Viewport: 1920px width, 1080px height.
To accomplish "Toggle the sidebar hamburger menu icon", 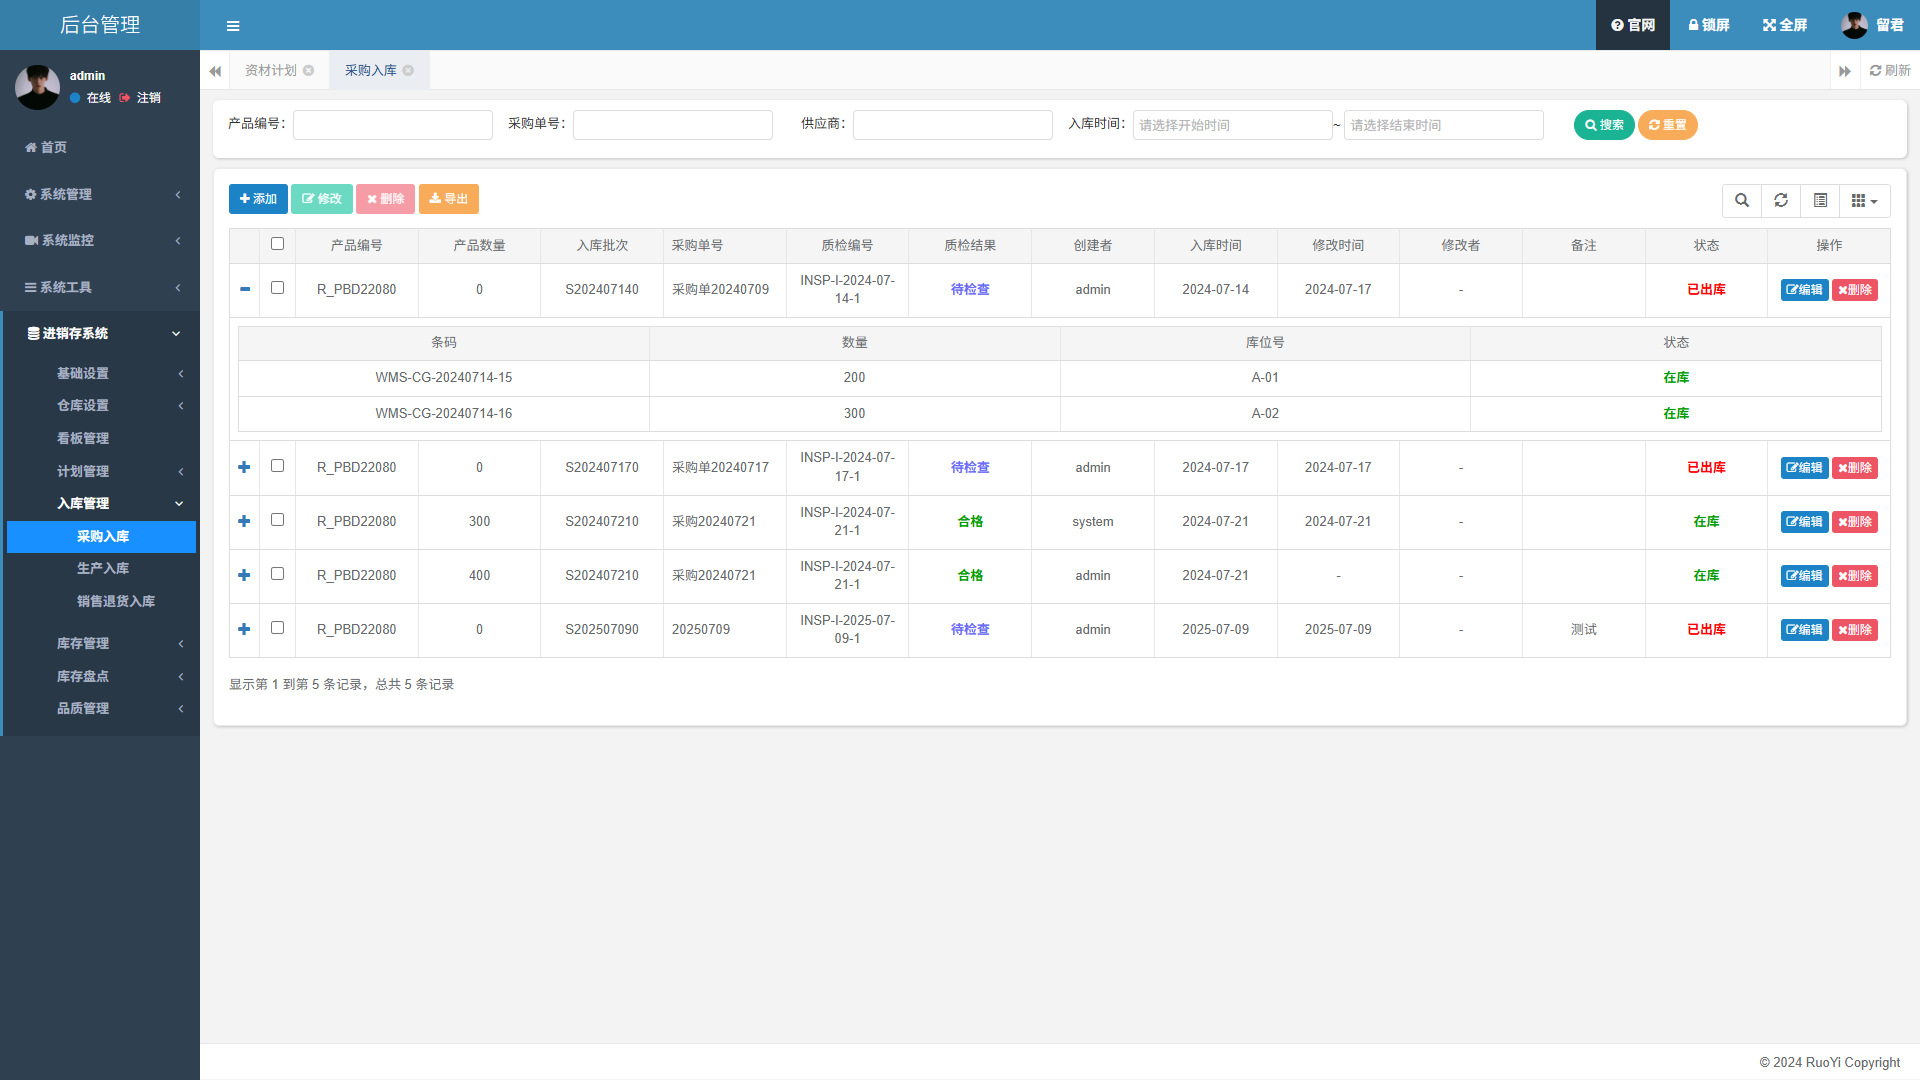I will click(x=233, y=26).
